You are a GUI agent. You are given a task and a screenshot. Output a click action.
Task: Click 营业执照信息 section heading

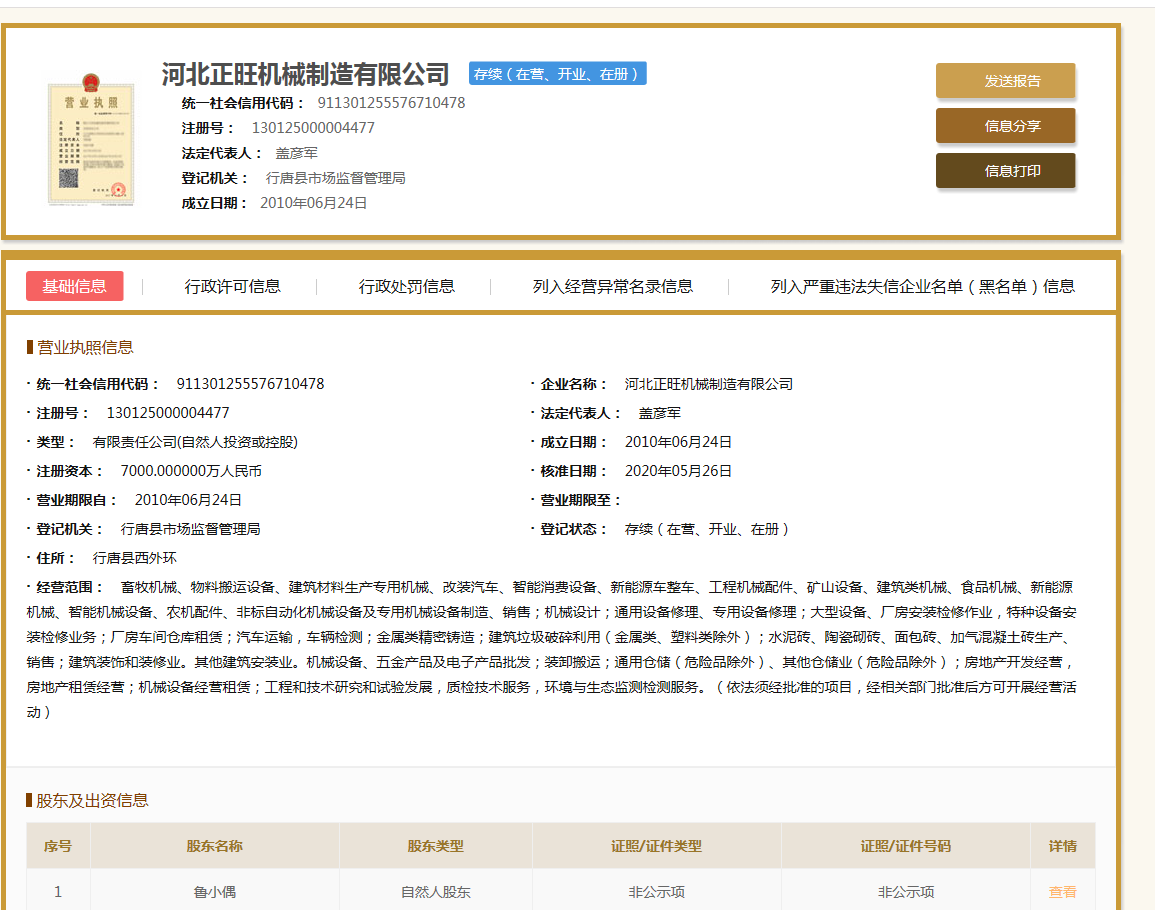coord(85,347)
